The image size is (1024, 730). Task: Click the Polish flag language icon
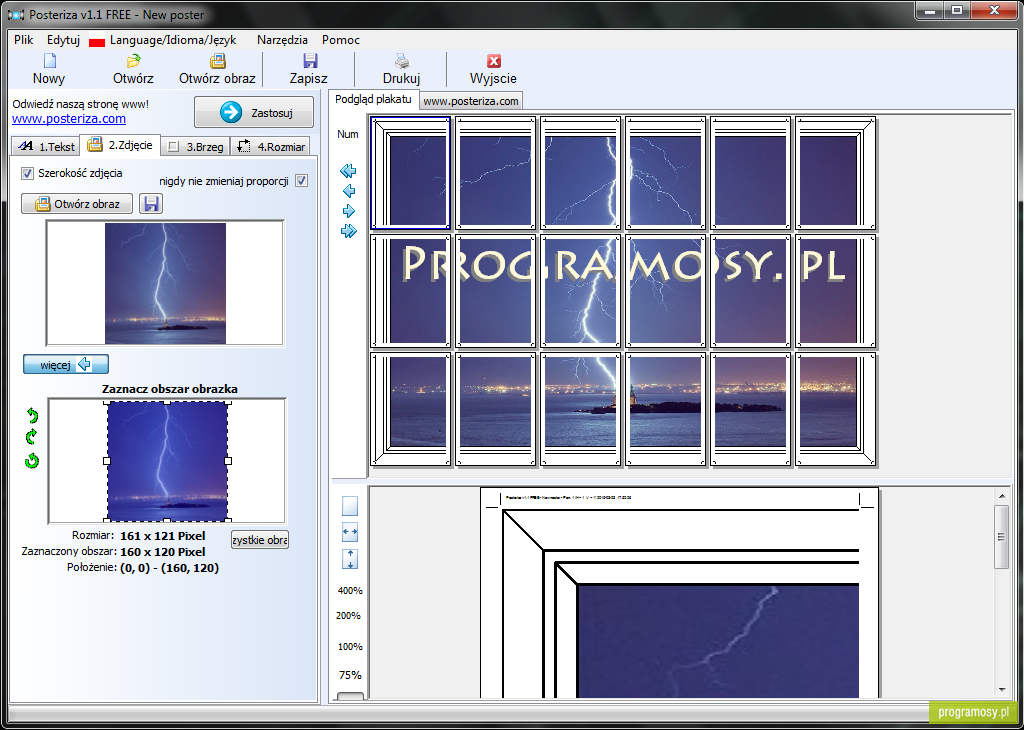[97, 41]
